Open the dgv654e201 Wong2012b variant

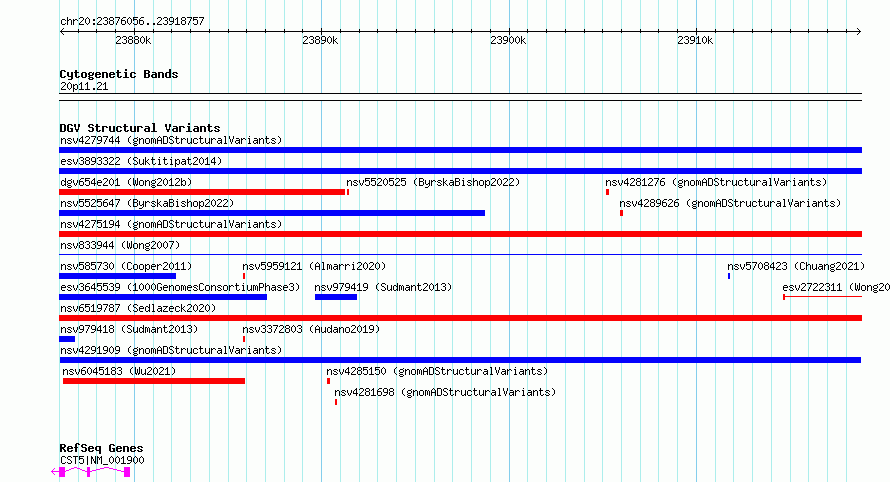[126, 182]
